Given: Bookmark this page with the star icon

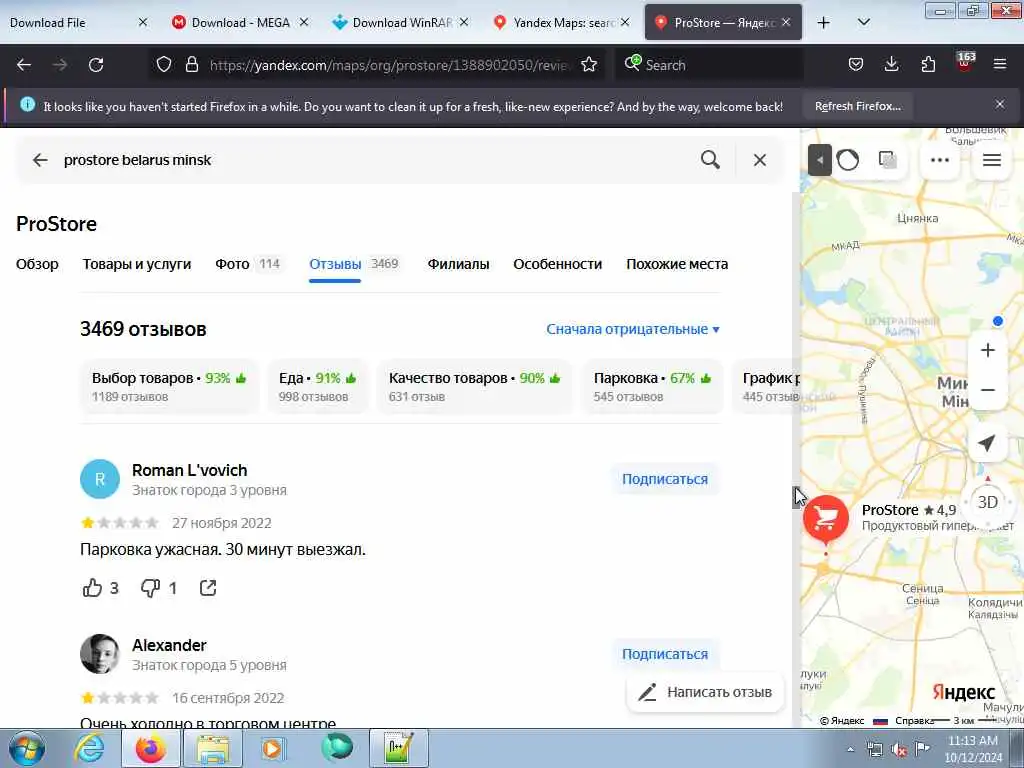Looking at the screenshot, I should [x=589, y=64].
